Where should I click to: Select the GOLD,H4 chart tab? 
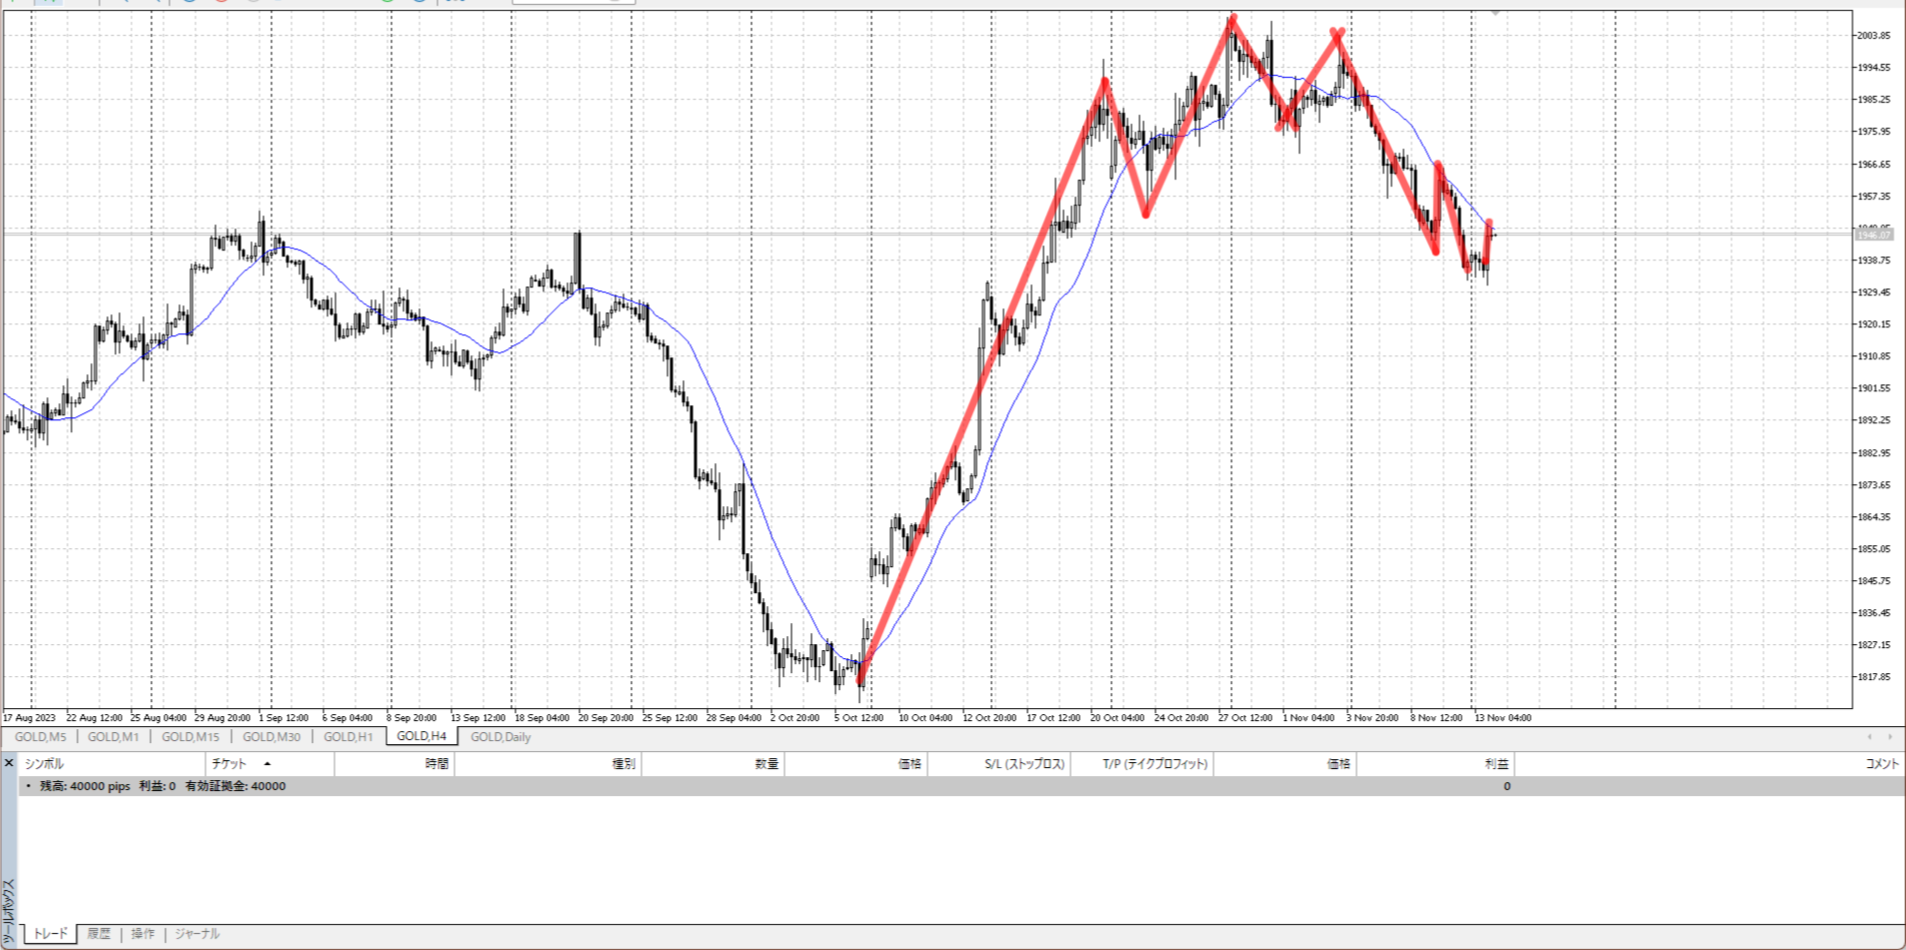[x=421, y=736]
